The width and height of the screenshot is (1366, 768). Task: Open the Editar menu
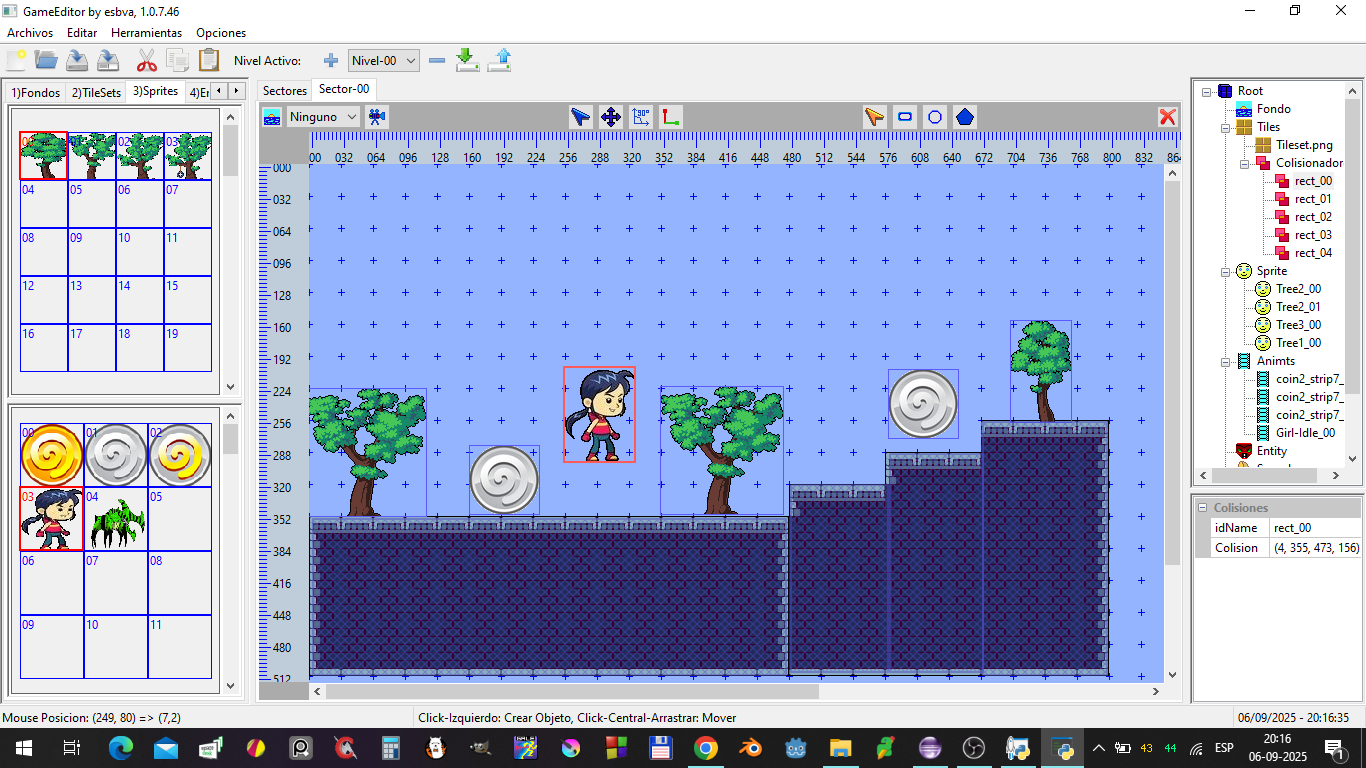(82, 33)
